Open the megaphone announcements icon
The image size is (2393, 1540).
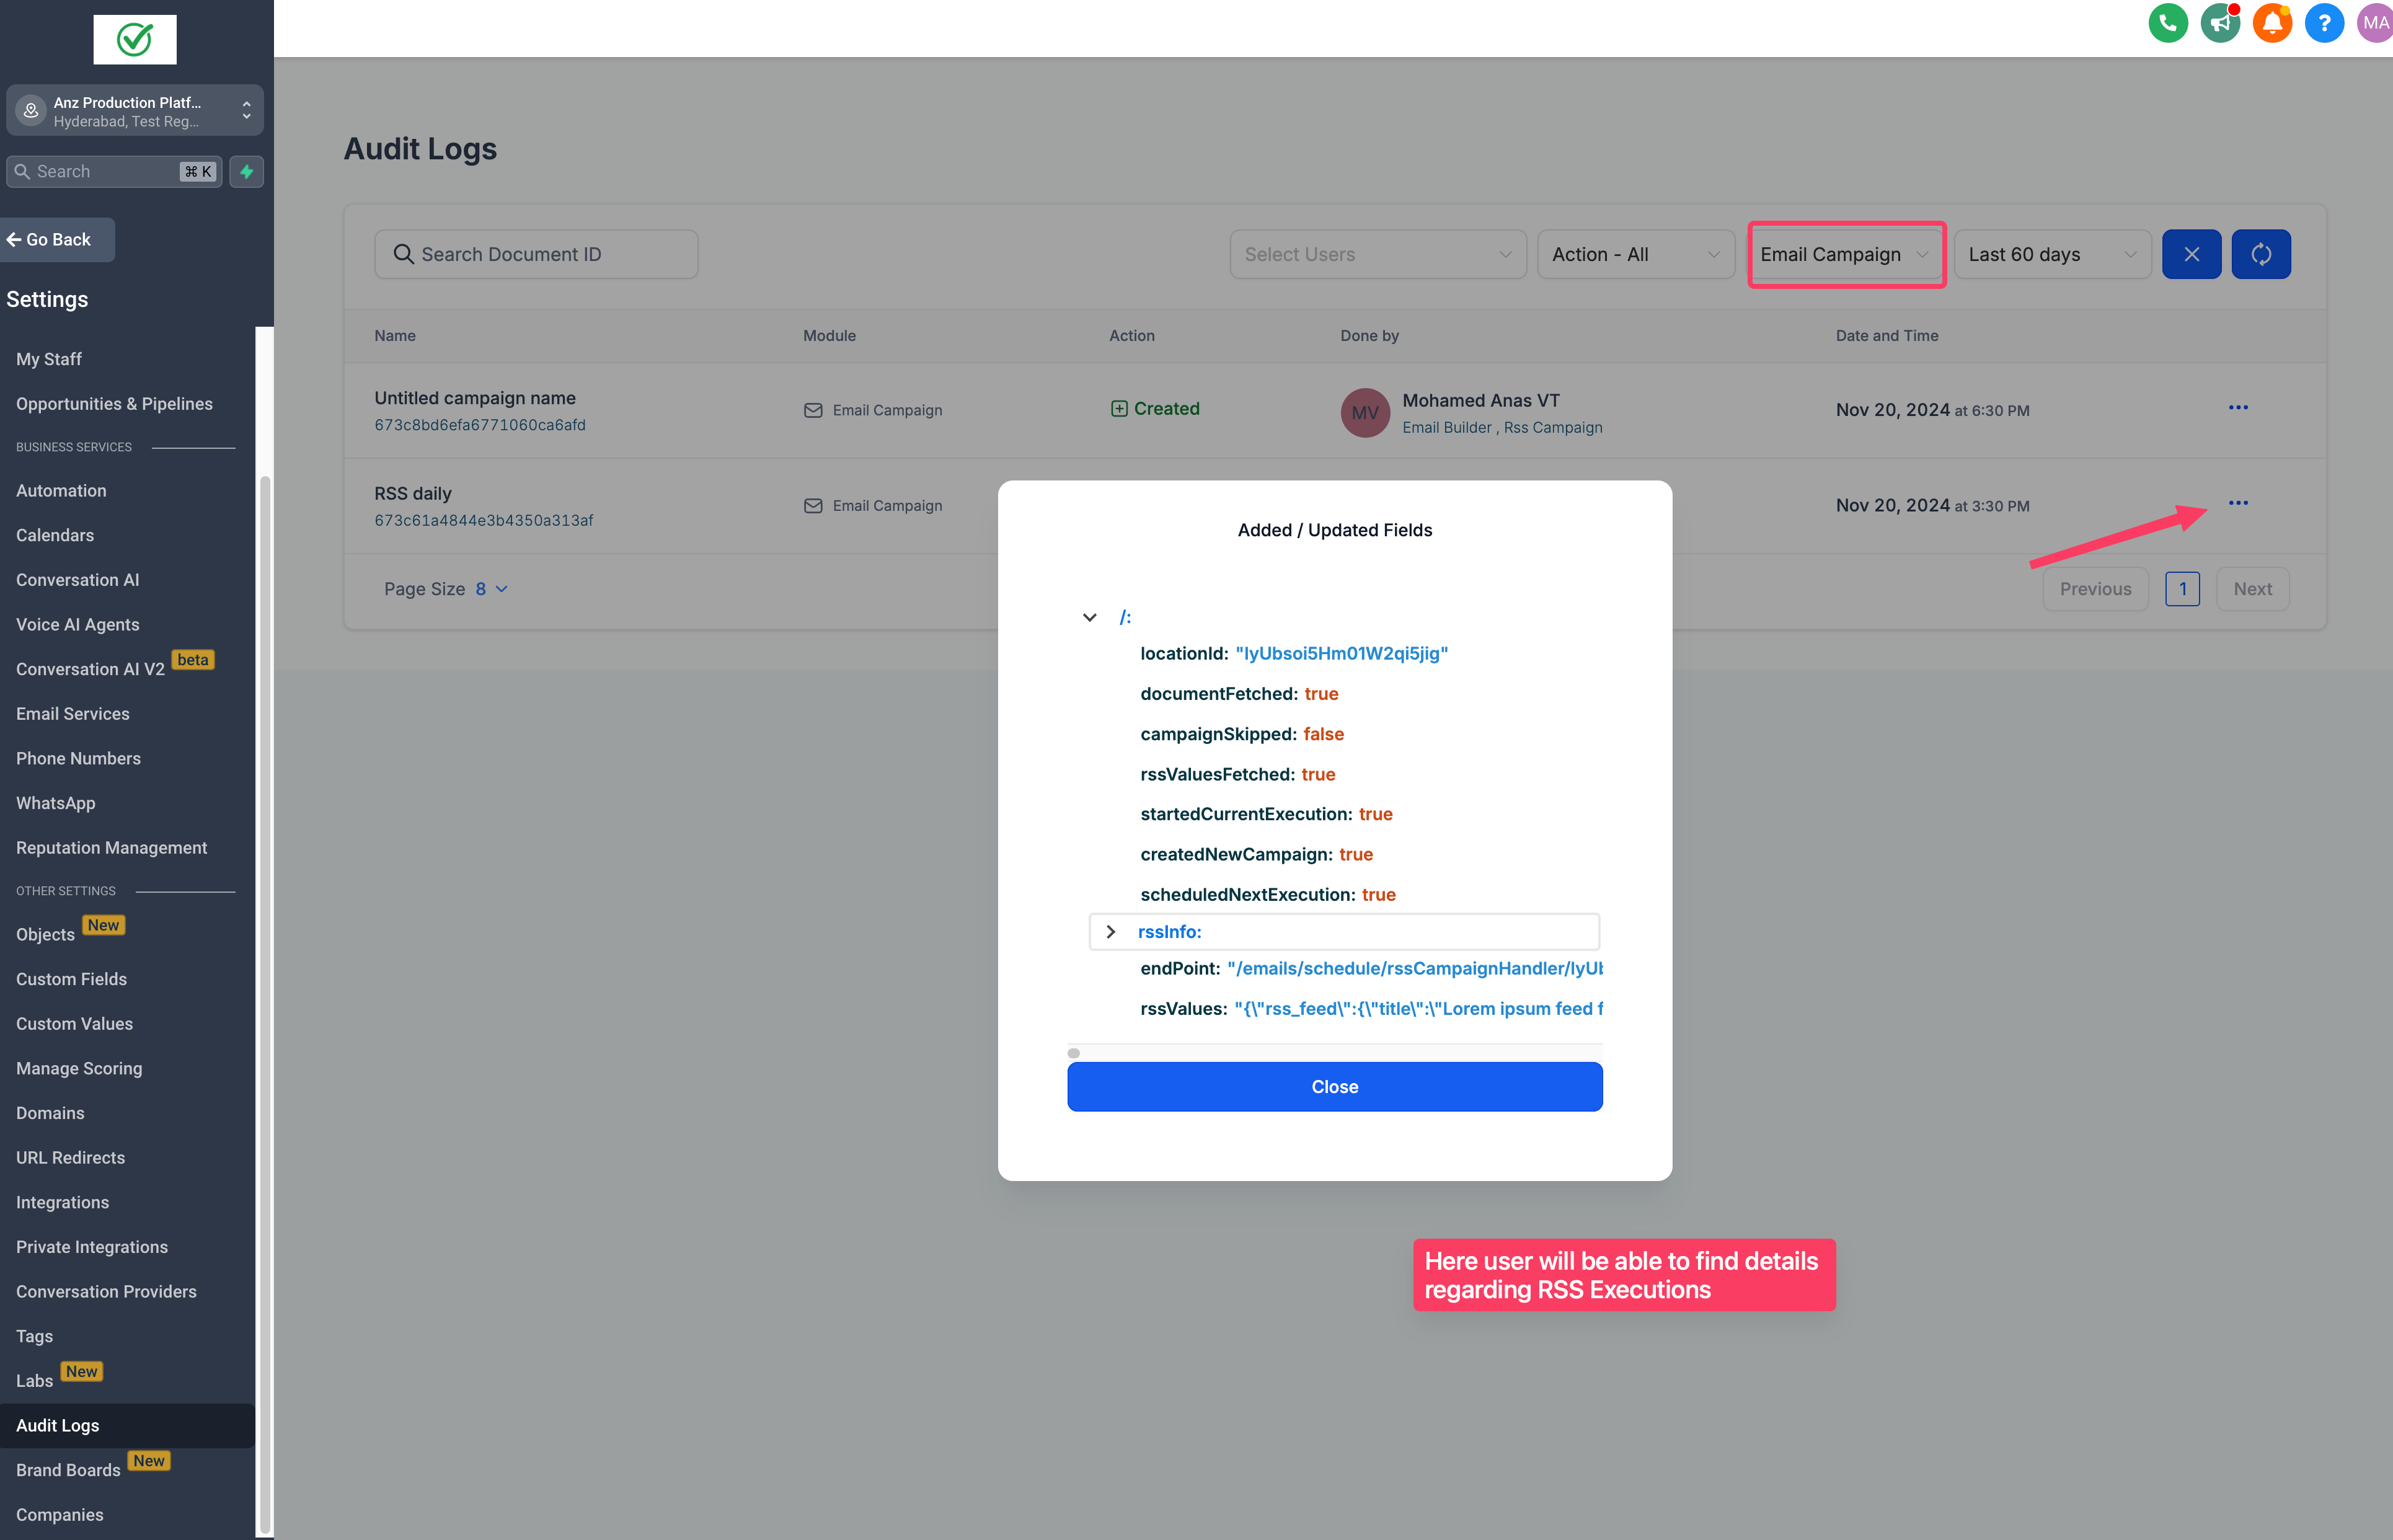point(2220,23)
